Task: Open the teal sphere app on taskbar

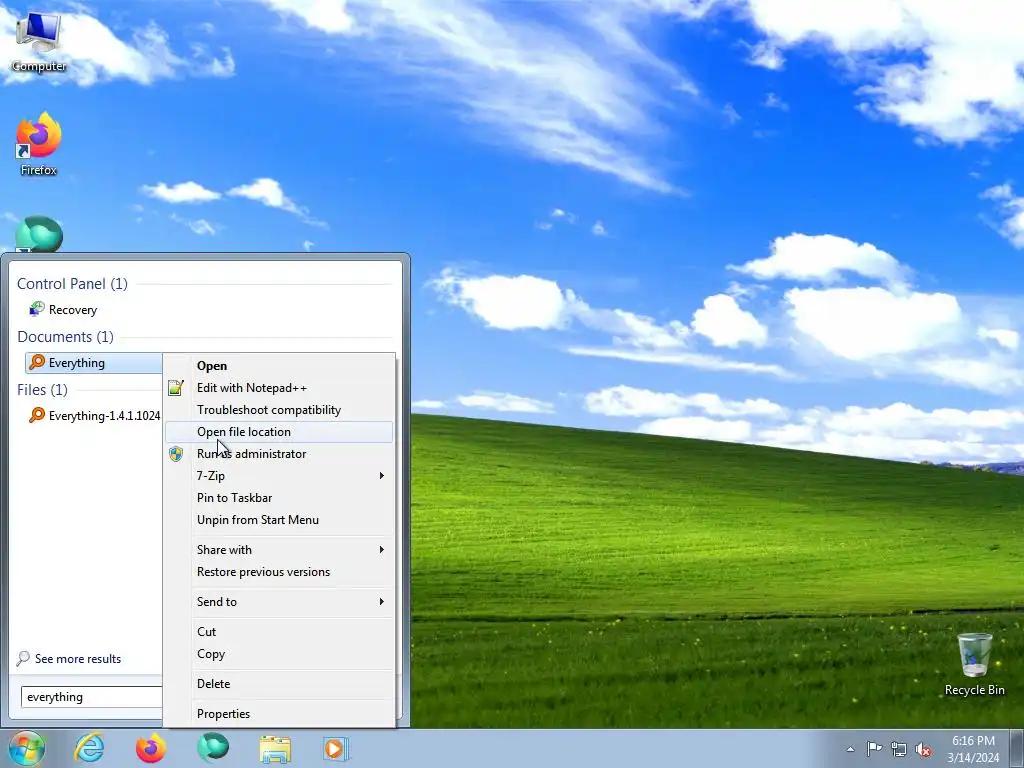Action: 213,748
